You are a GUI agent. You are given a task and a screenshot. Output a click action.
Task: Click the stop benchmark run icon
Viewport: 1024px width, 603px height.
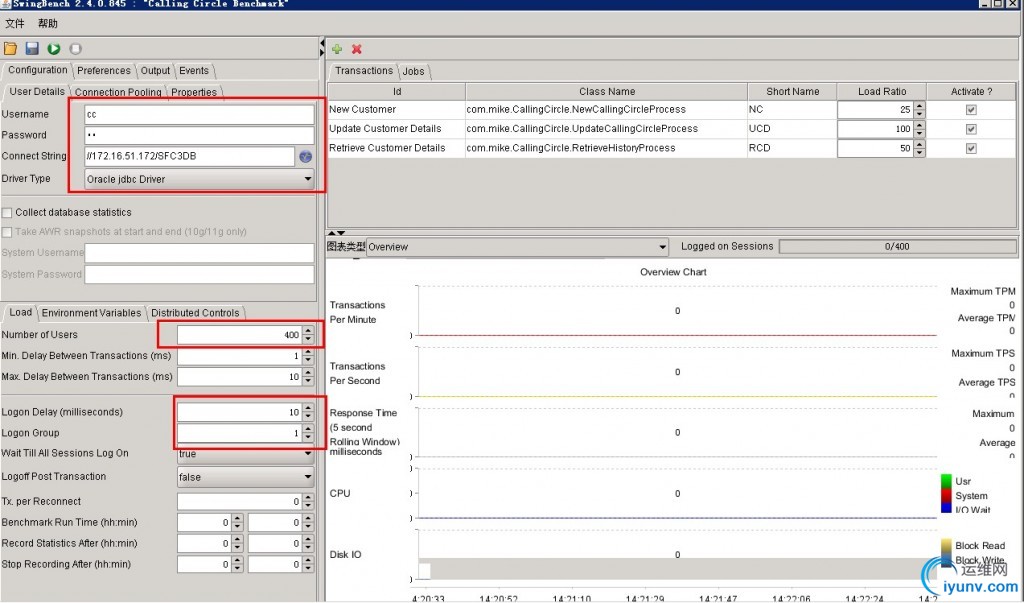(76, 48)
